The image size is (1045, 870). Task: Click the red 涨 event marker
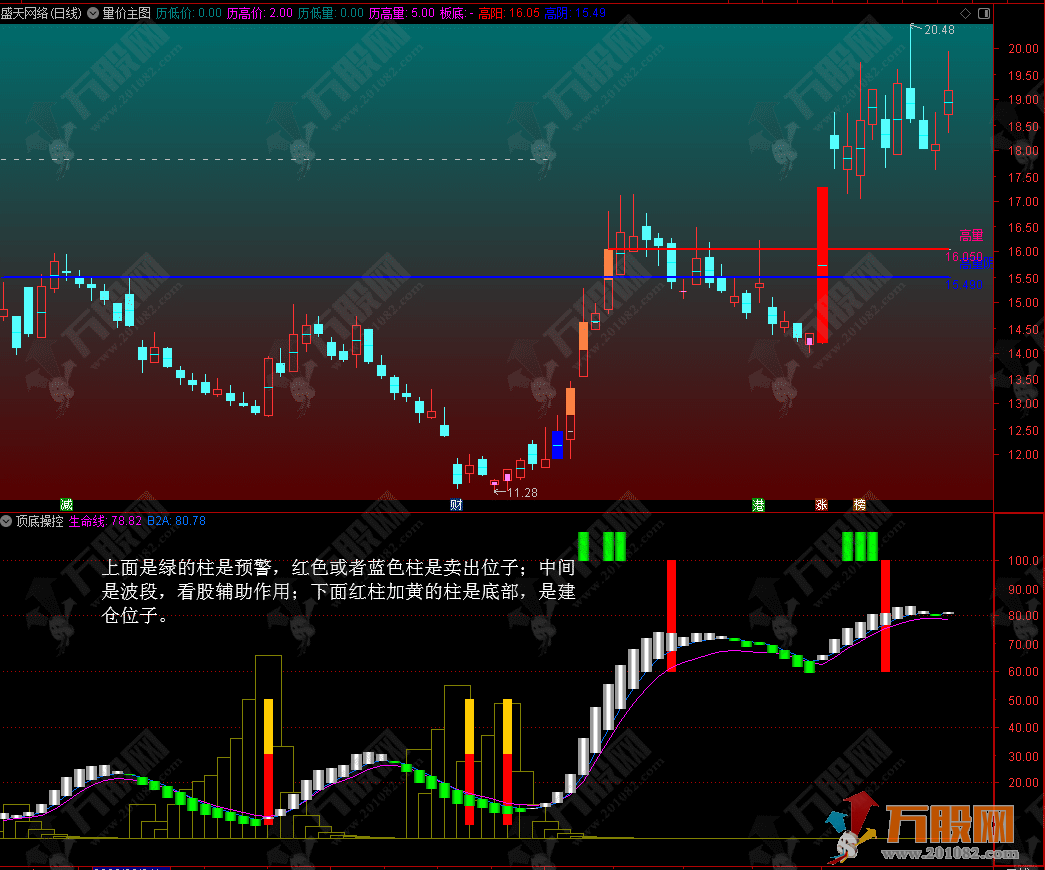coord(822,504)
